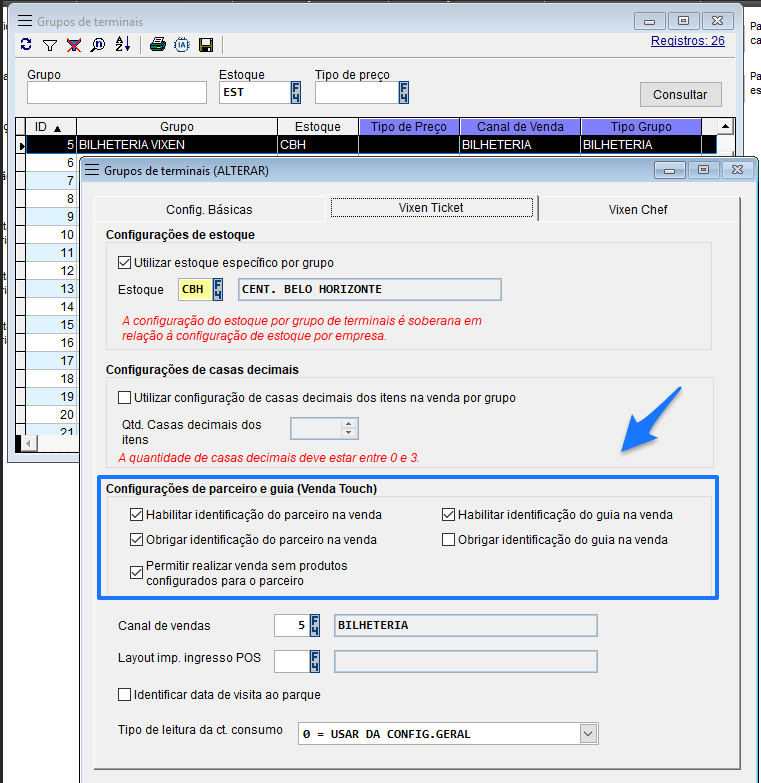Viewport: 761px width, 783px height.
Task: Close the Grupos de terminais (ALTERAR) window
Action: point(738,170)
